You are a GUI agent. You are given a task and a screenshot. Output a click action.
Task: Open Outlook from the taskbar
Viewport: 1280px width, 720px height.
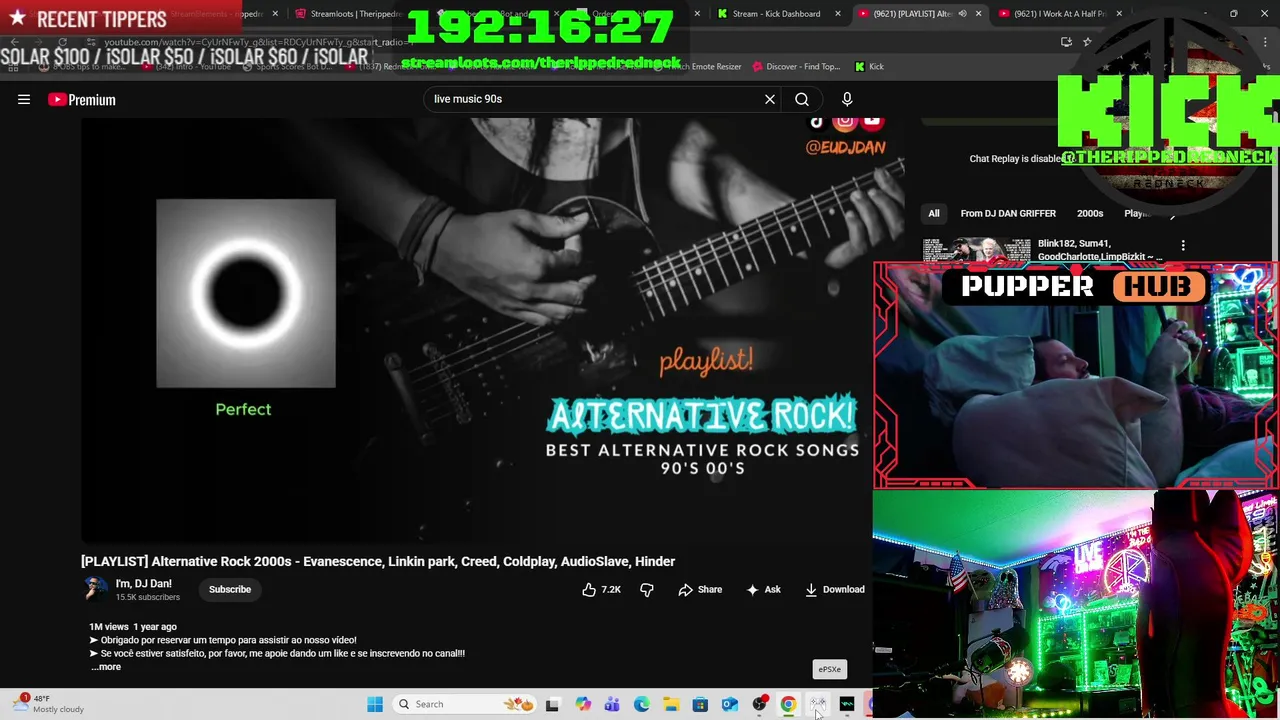[x=730, y=705]
